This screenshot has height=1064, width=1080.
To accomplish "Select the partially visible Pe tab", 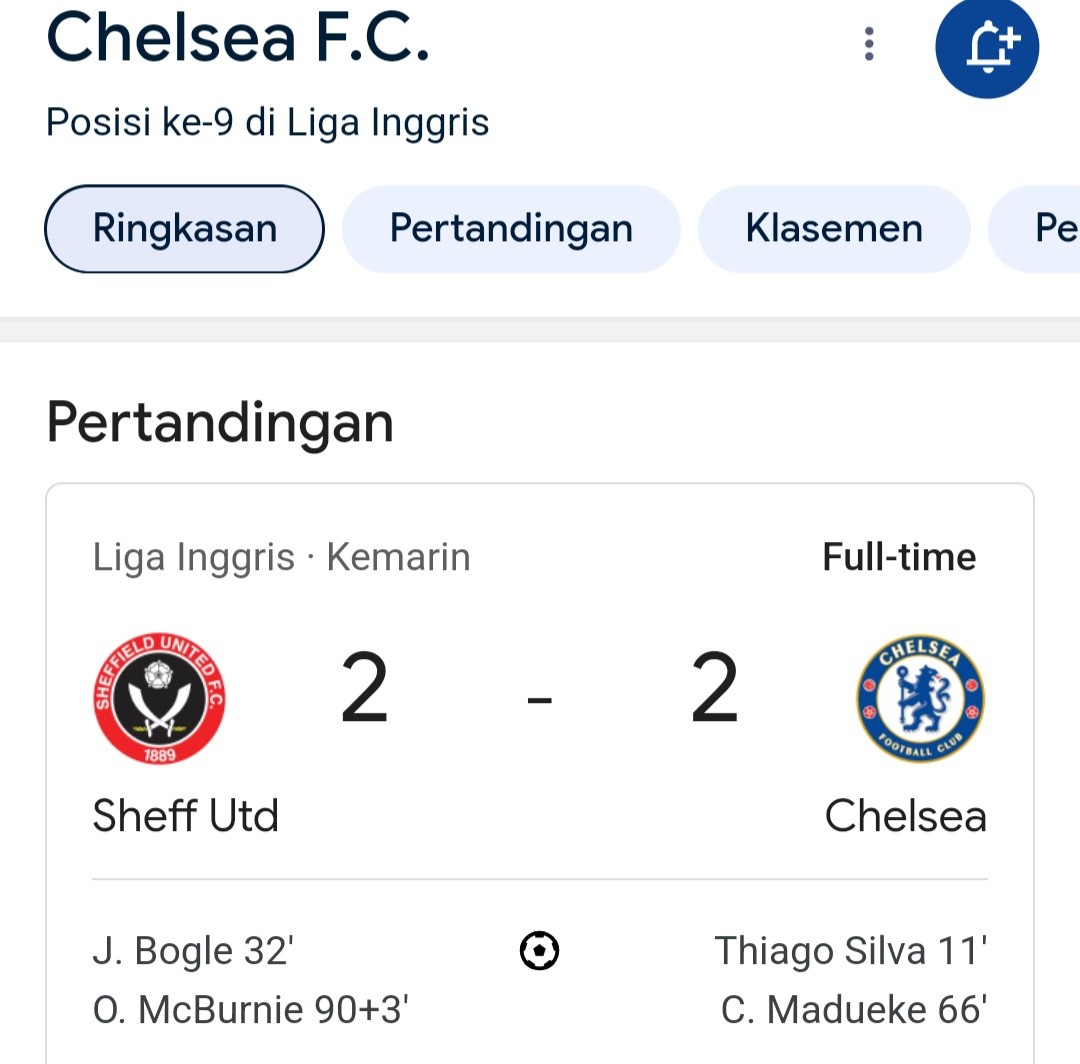I will click(x=1035, y=229).
